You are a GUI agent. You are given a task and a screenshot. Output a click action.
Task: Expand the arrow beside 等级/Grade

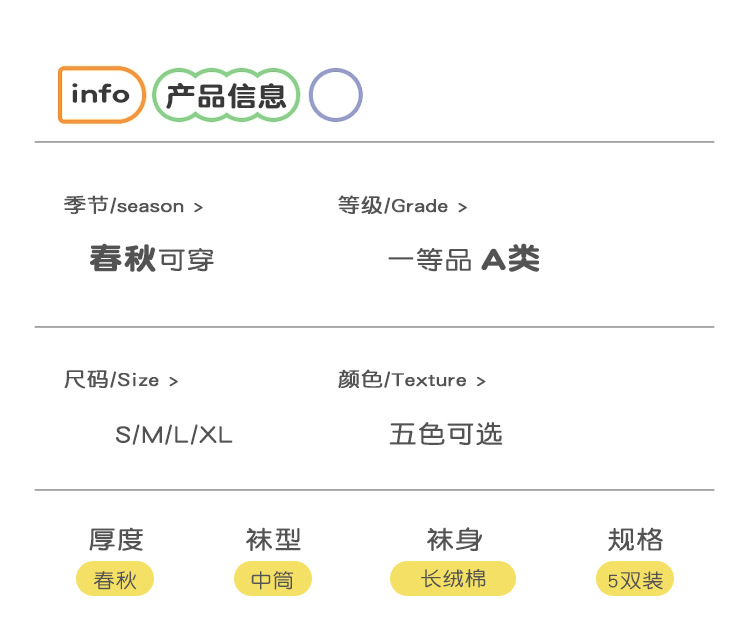[462, 207]
